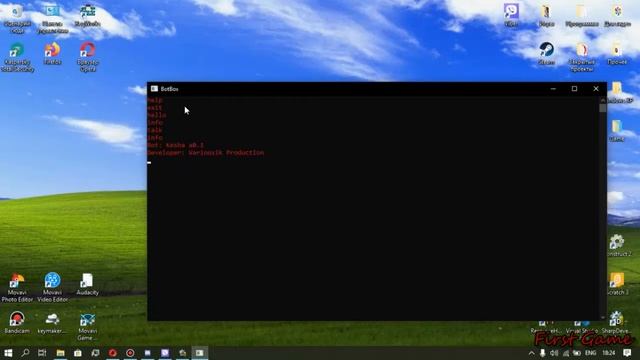Switch to Viber in the taskbar
This screenshot has width=640, height=360.
(x=165, y=353)
